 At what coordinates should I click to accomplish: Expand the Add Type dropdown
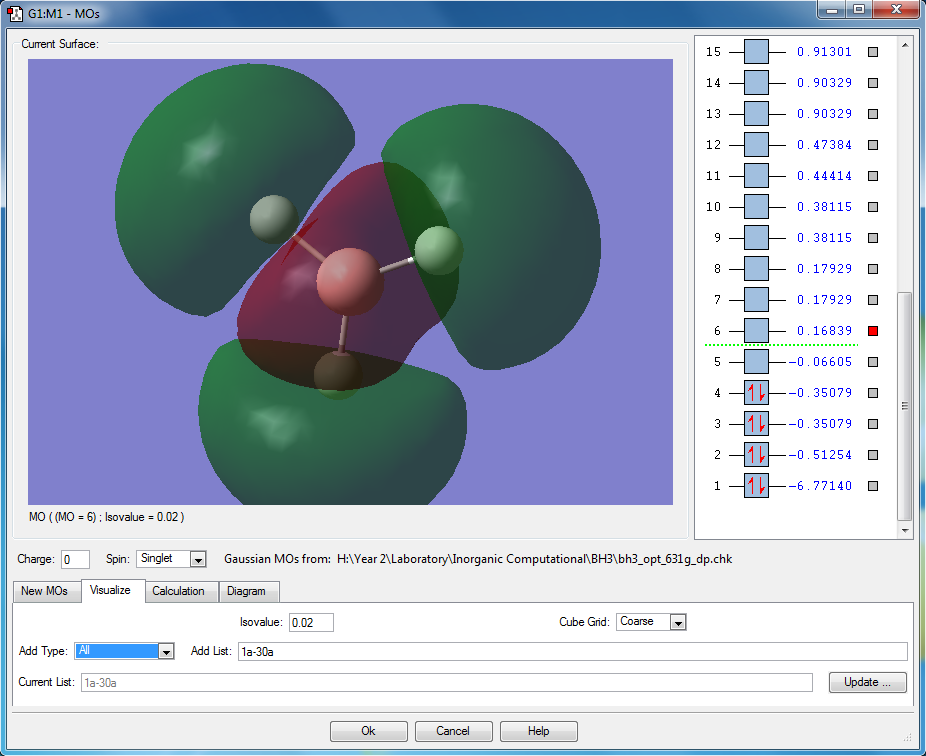coord(166,651)
